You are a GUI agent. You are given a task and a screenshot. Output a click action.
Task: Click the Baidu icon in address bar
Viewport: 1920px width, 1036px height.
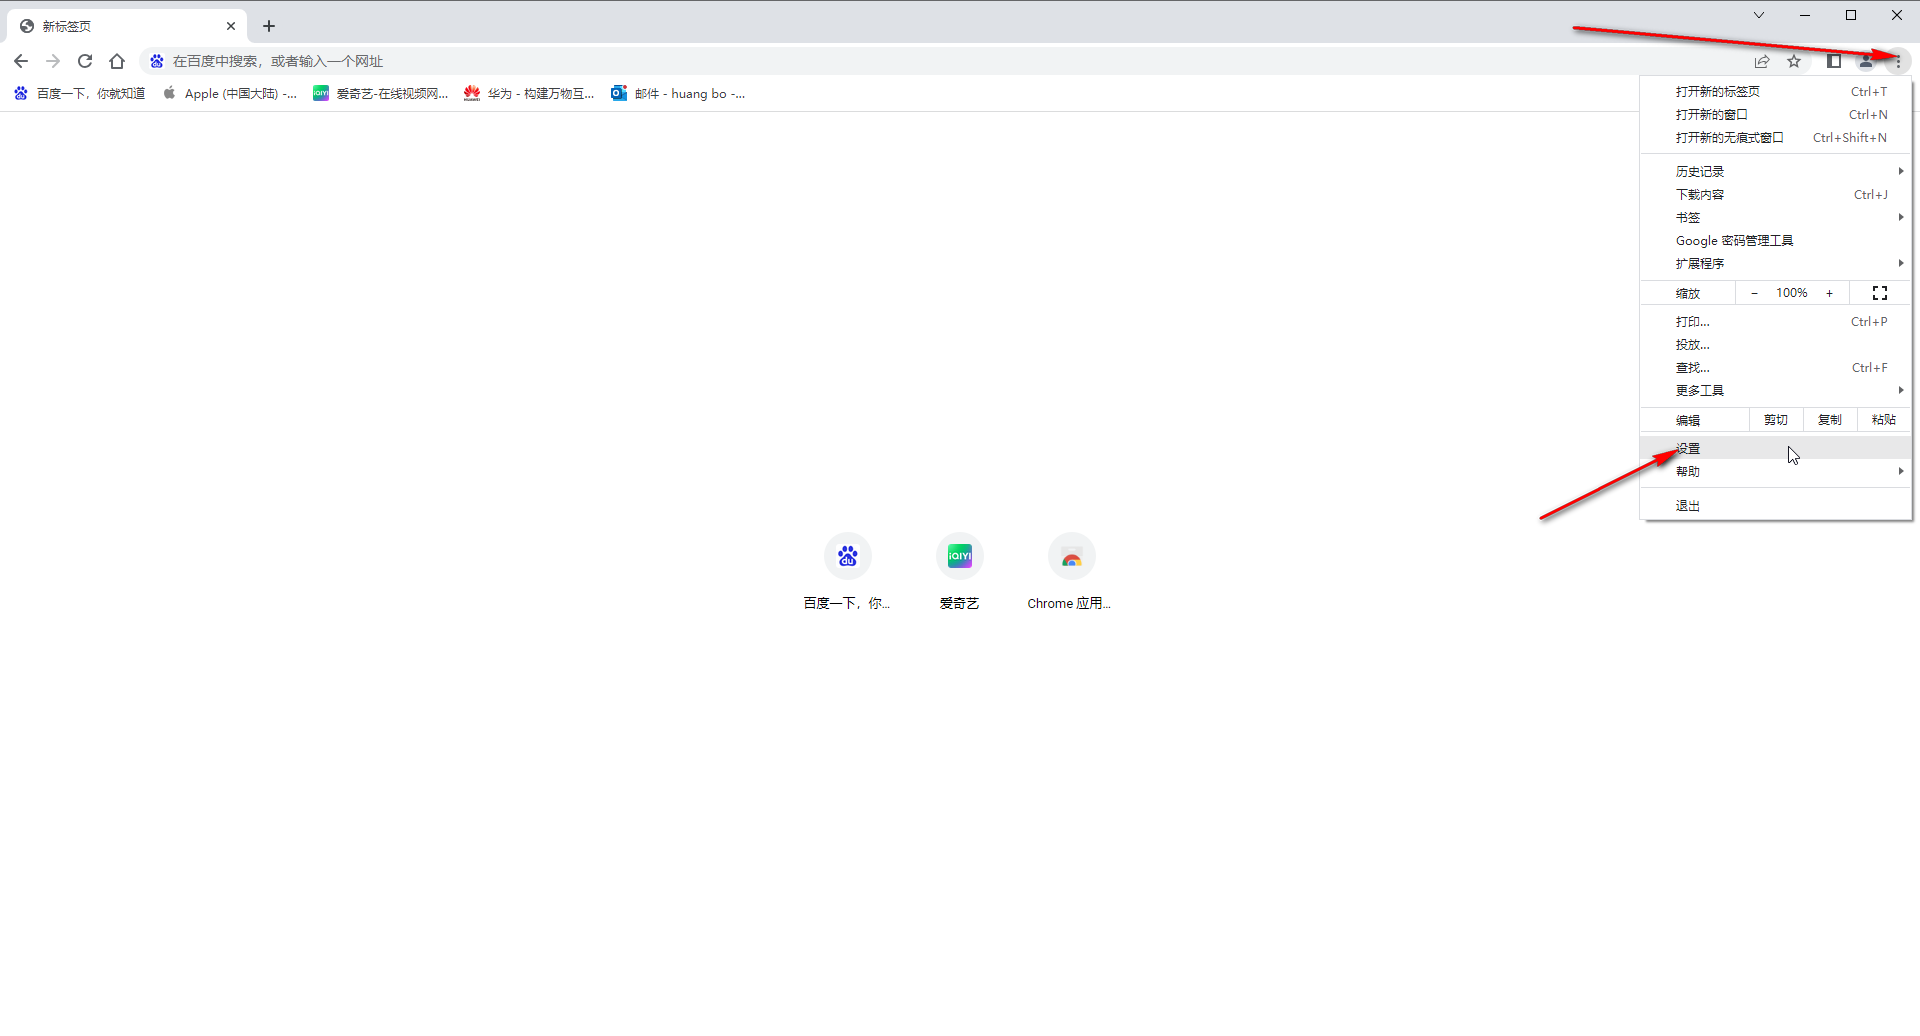[x=157, y=61]
